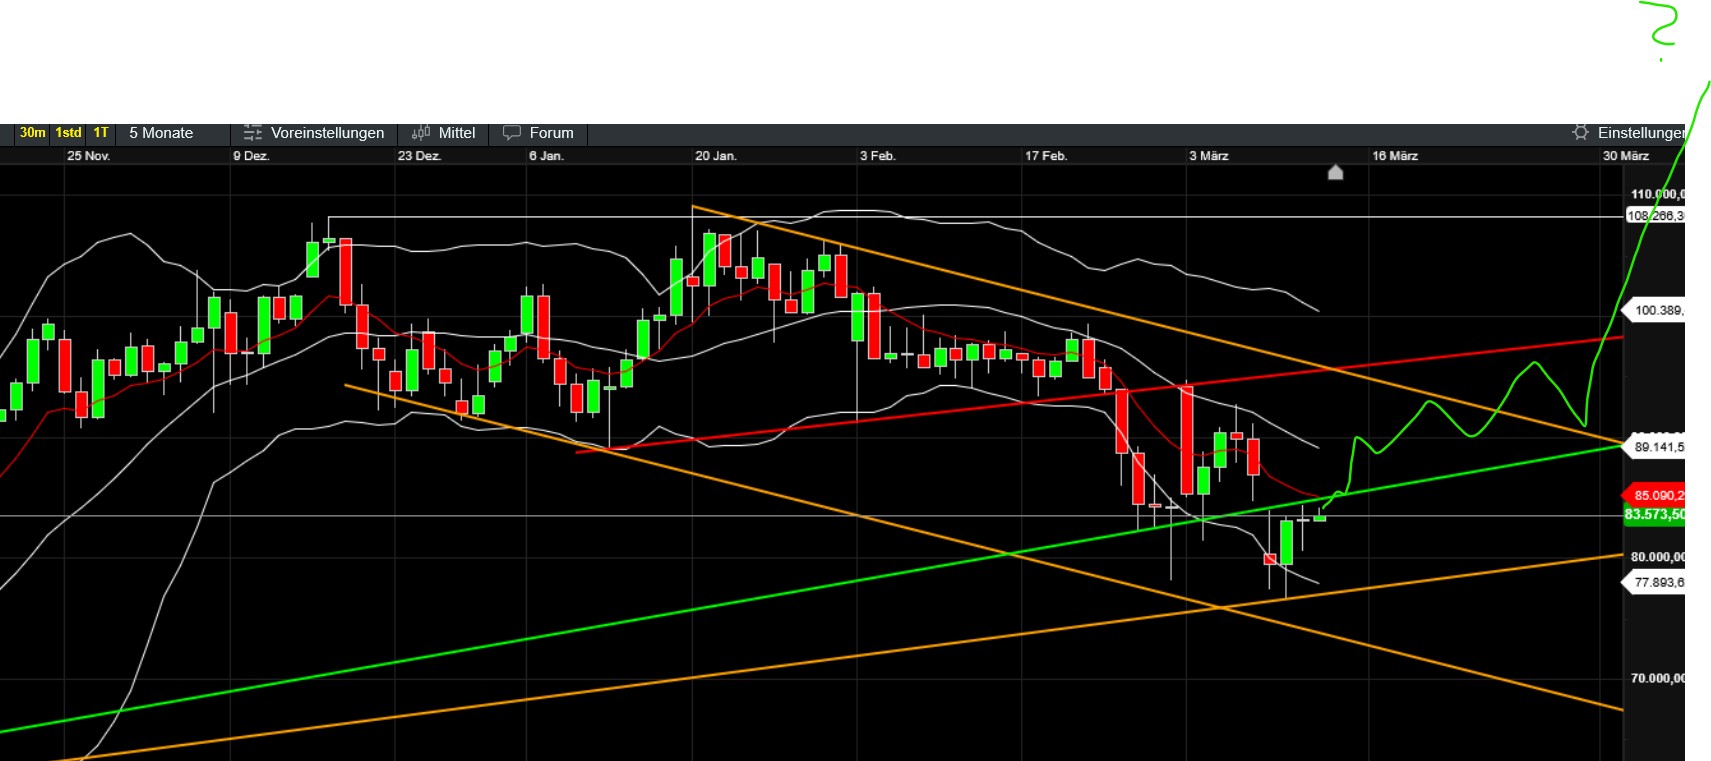Click the 9 Dez. date label
The height and width of the screenshot is (761, 1711).
point(251,156)
